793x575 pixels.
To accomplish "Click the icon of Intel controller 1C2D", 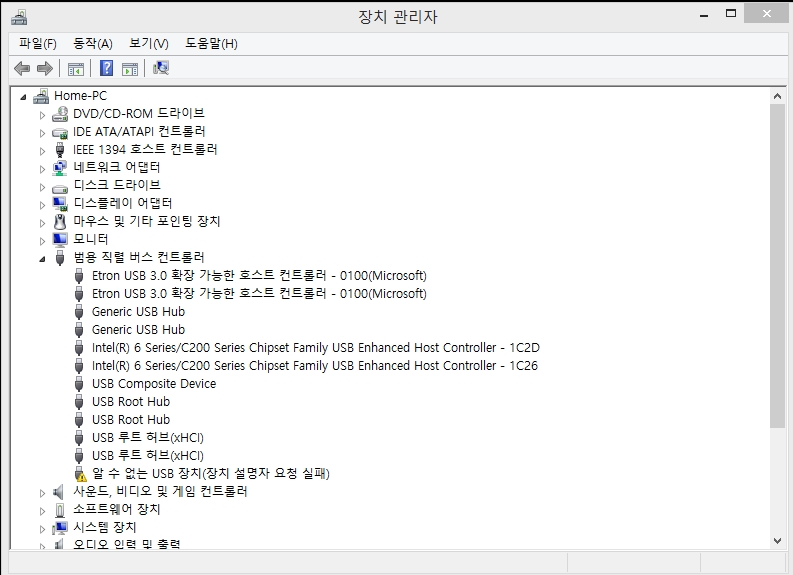I will (x=79, y=348).
